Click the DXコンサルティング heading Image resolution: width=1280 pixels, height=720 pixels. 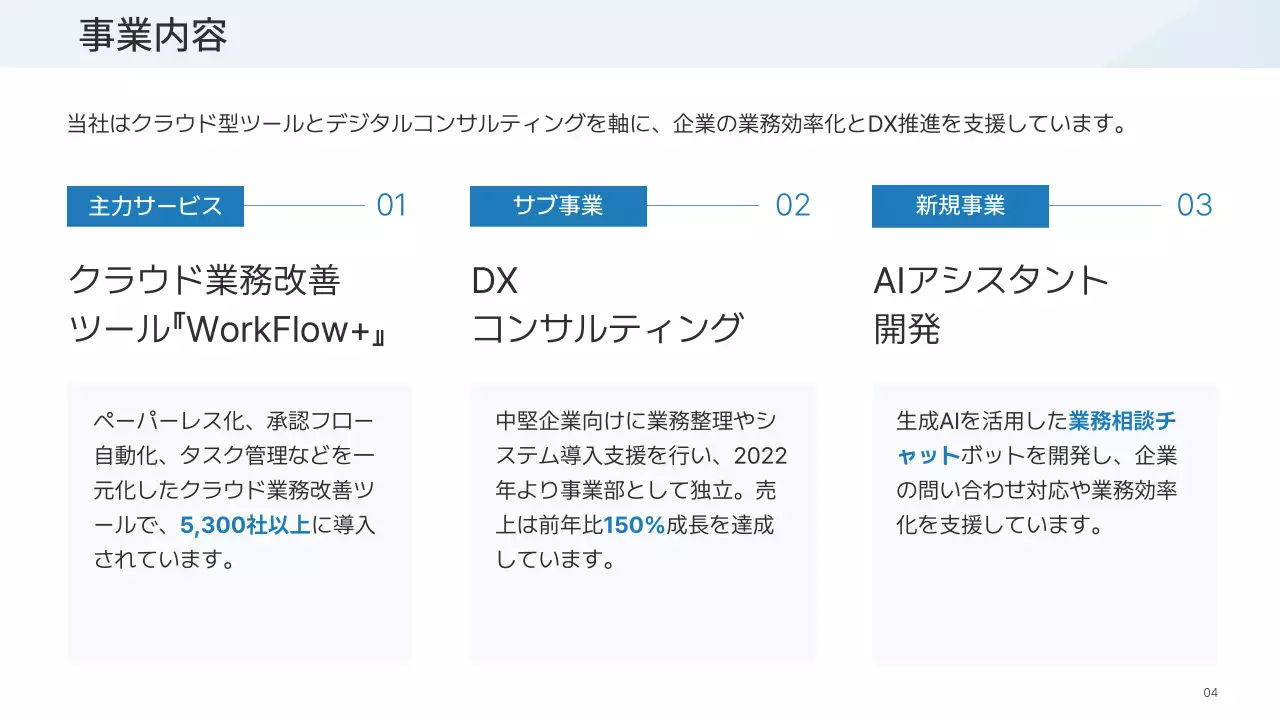[x=610, y=305]
